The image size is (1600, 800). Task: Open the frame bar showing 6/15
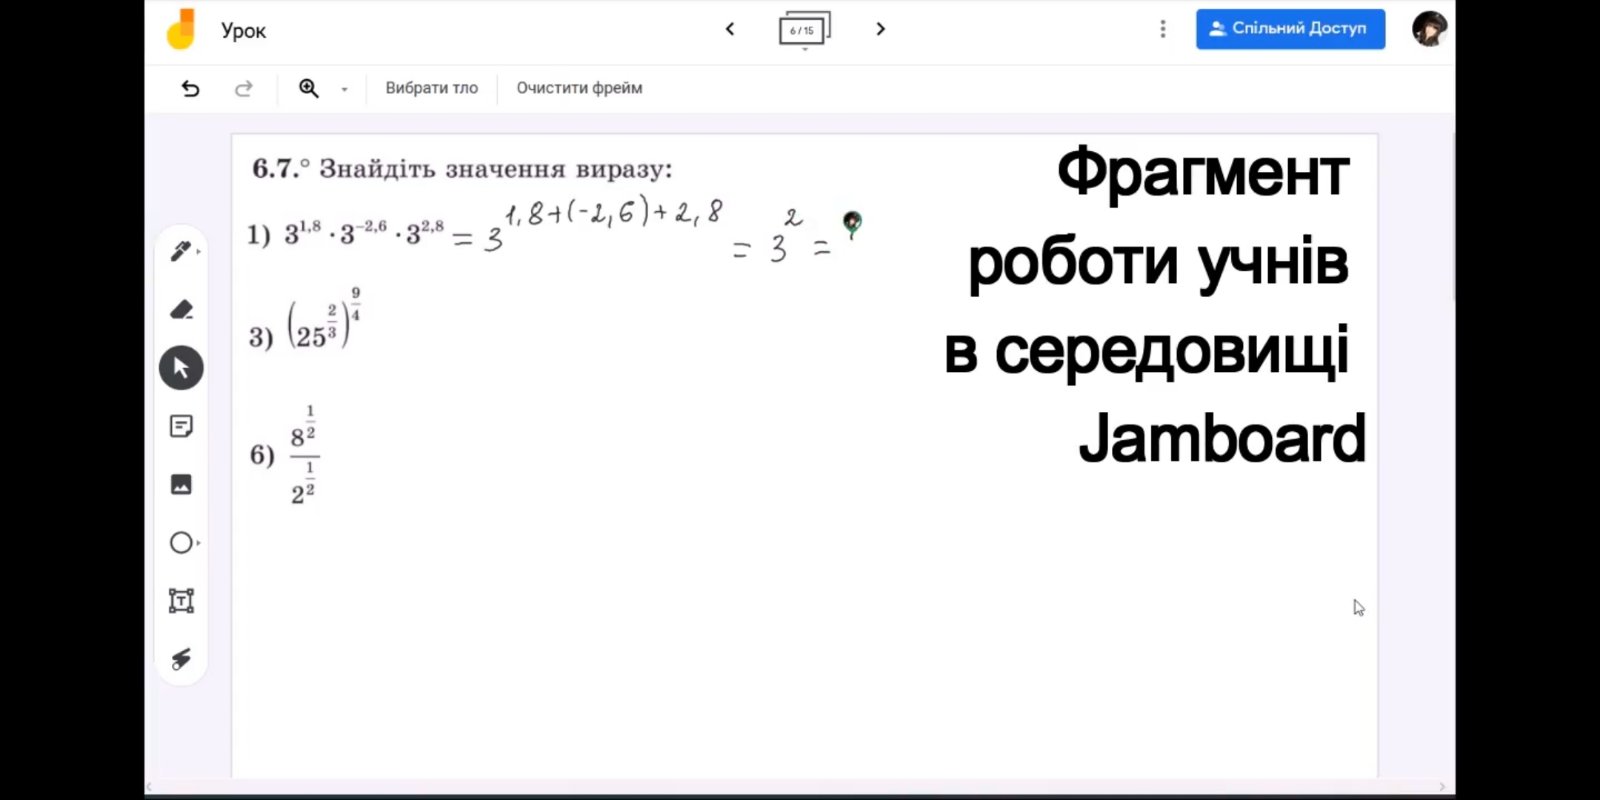(x=804, y=30)
